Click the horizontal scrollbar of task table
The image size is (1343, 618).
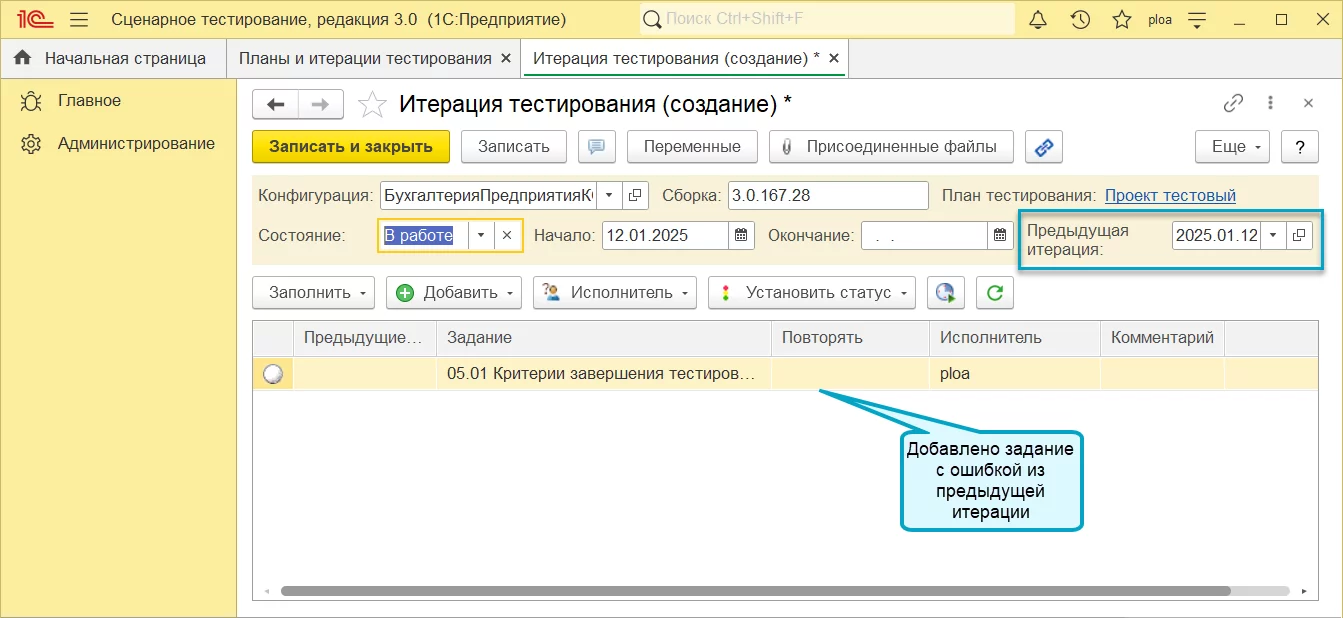(x=755, y=591)
